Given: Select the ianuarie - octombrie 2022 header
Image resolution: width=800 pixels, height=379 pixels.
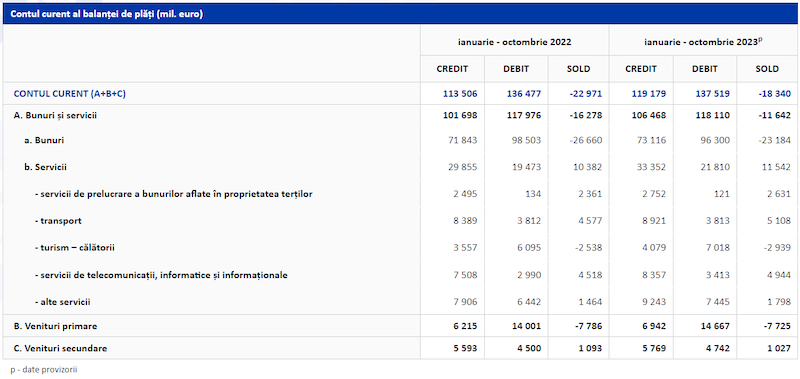Looking at the screenshot, I should pos(514,42).
